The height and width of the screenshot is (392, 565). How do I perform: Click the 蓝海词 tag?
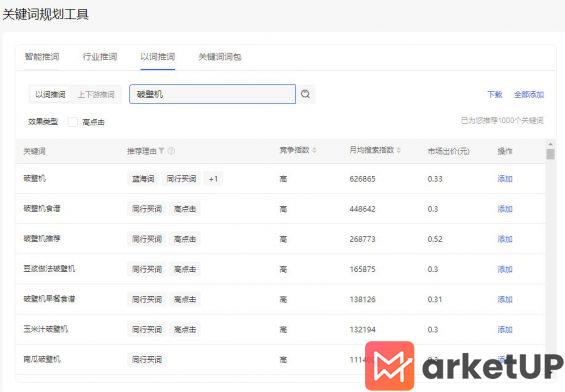[143, 179]
